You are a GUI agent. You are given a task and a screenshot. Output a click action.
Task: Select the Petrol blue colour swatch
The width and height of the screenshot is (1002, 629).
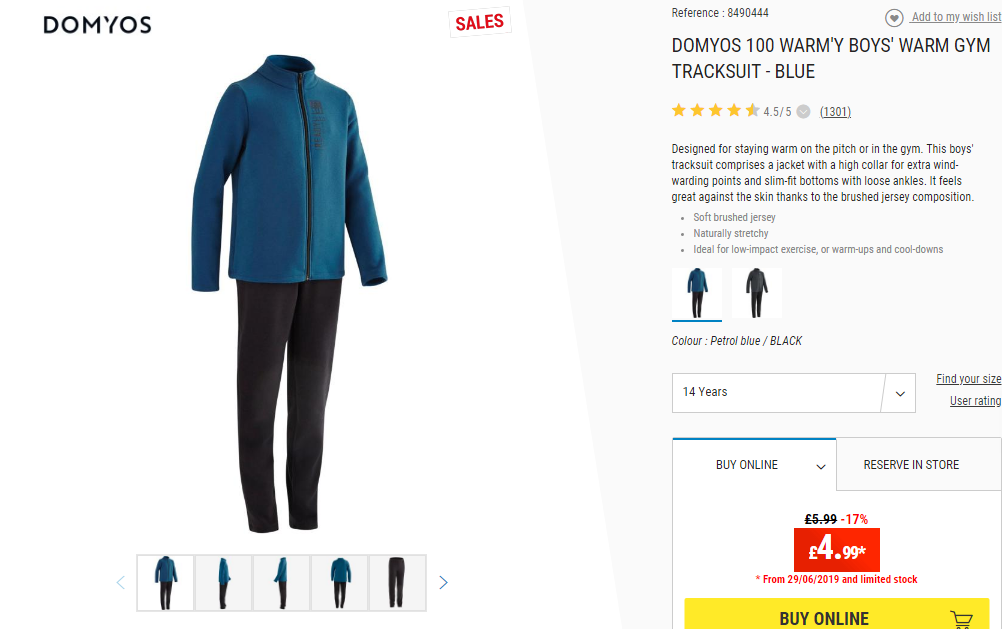(697, 293)
